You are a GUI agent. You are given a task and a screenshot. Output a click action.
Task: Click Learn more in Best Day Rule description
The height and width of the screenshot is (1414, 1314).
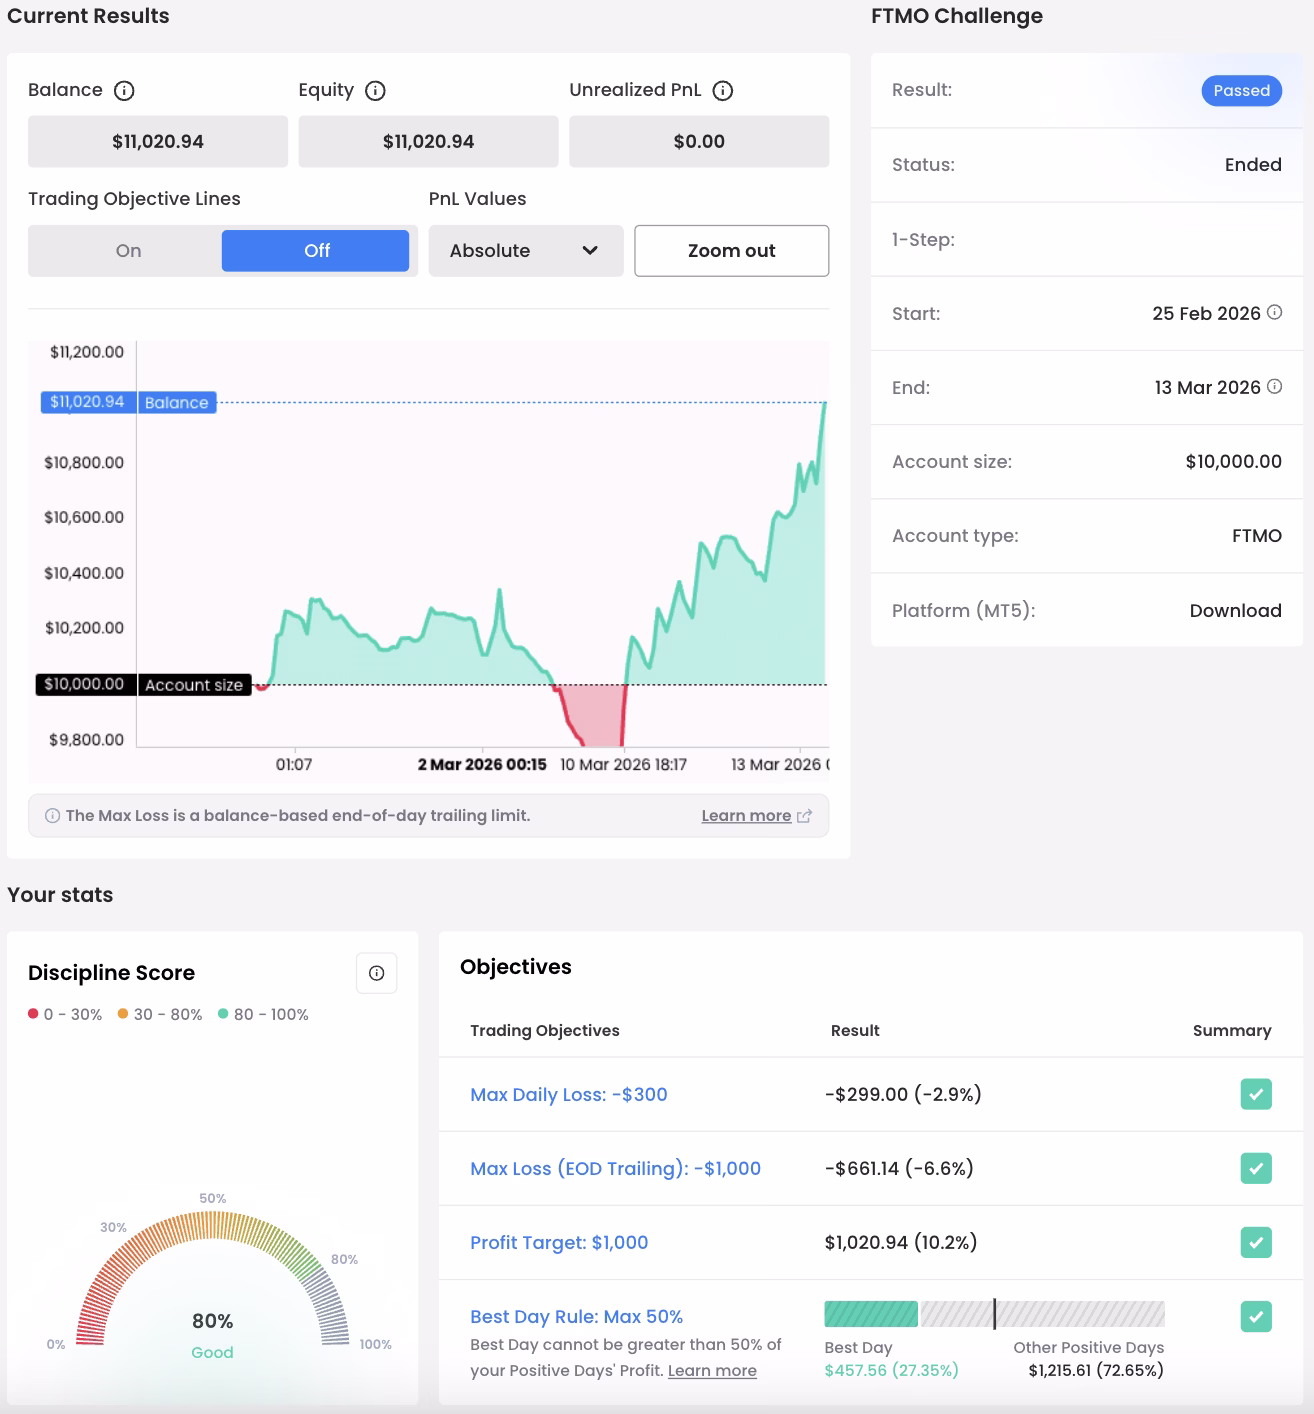[712, 1371]
